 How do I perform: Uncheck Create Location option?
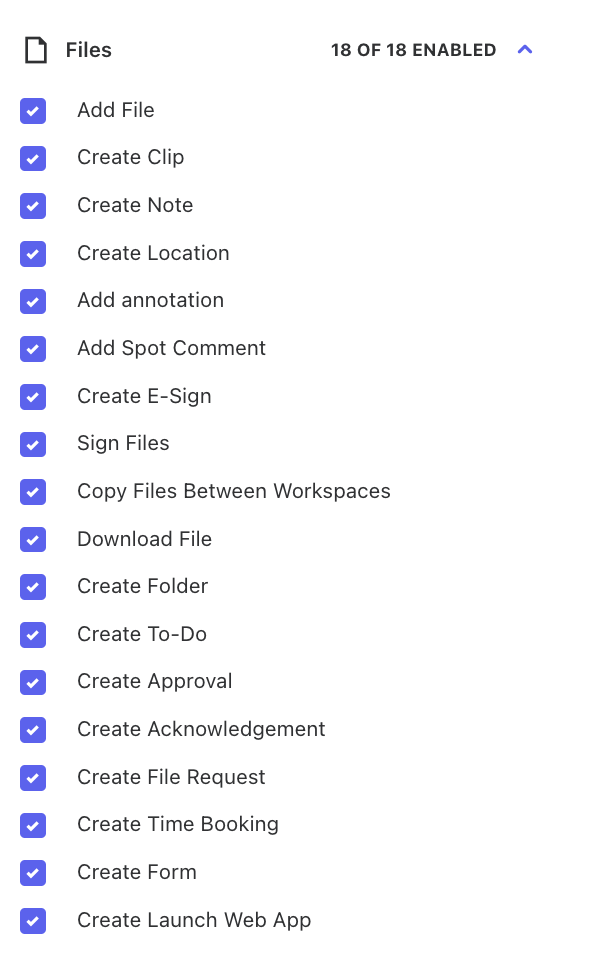coord(33,254)
